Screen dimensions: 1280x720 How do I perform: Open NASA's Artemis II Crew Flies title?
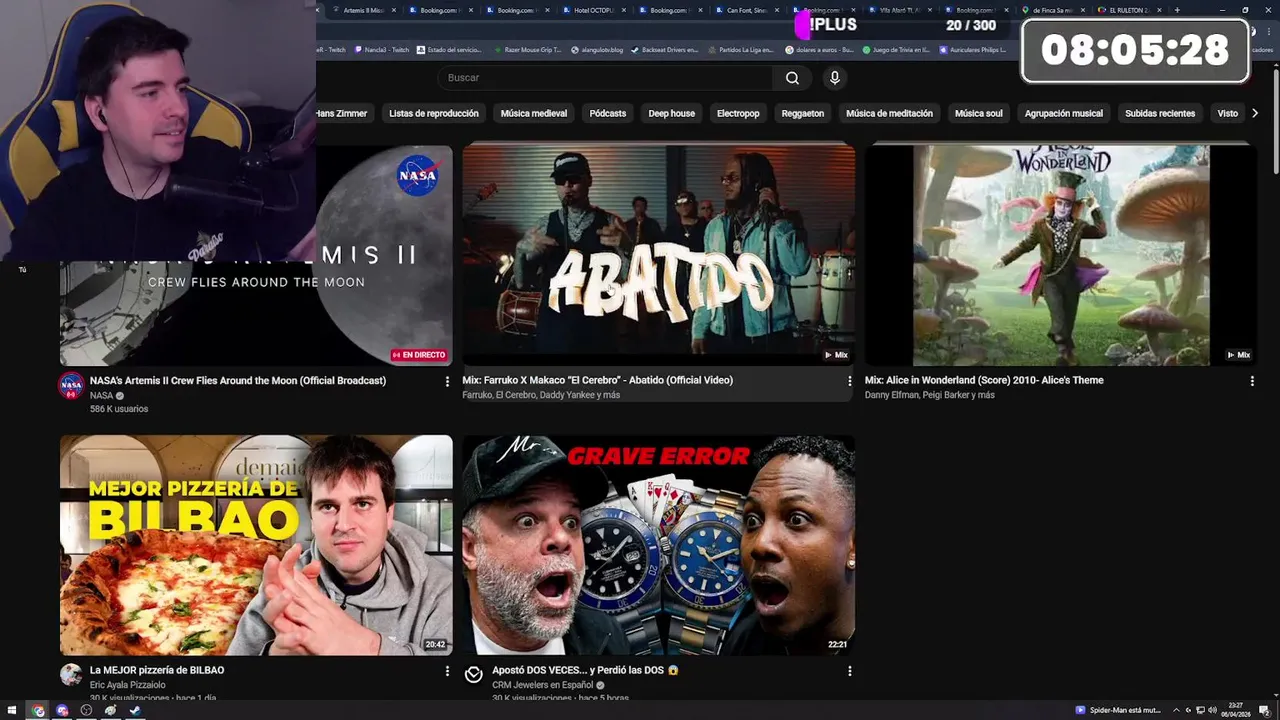point(238,381)
